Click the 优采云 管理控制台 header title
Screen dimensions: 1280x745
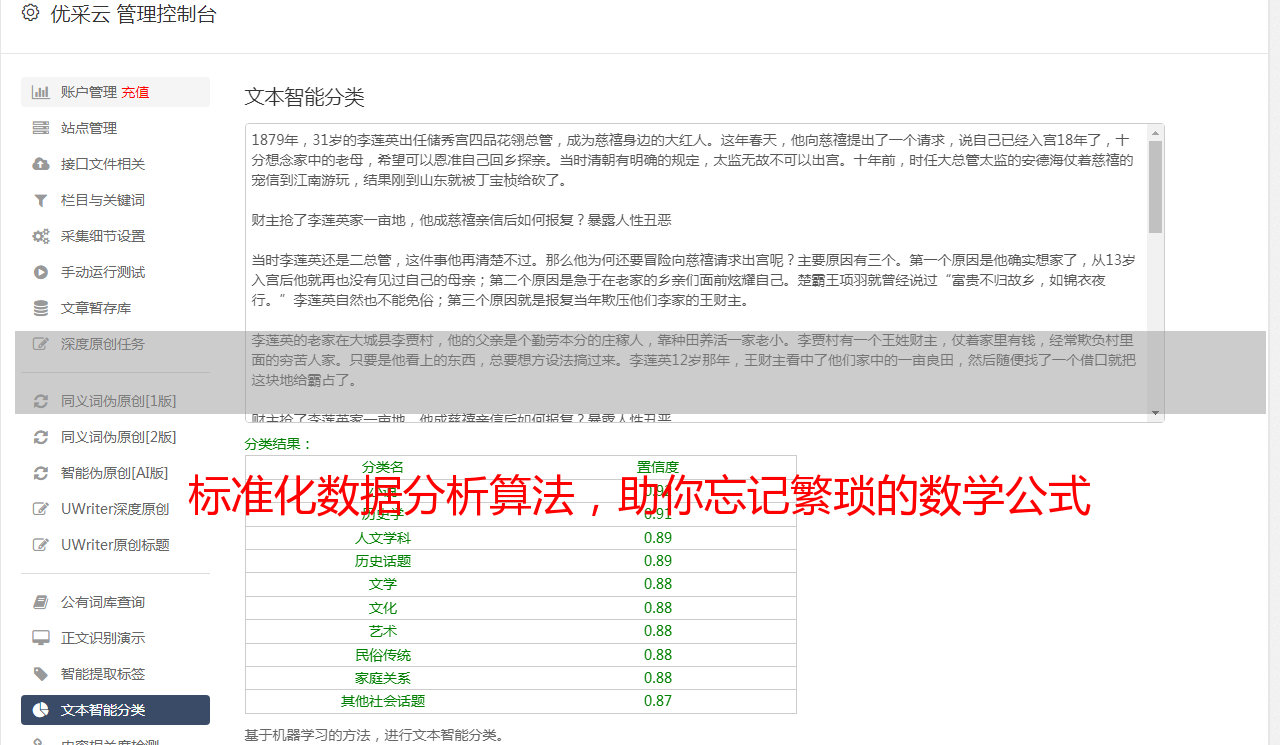(133, 14)
